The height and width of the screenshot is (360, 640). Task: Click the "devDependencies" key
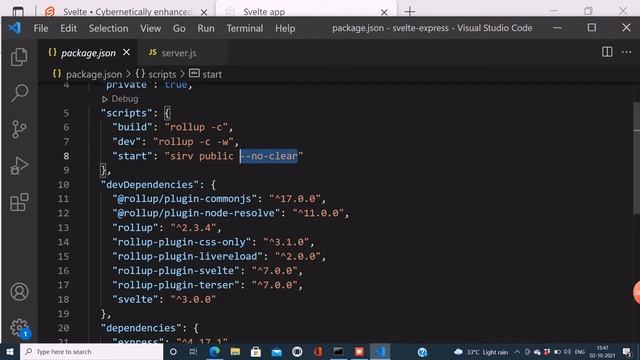(149, 184)
